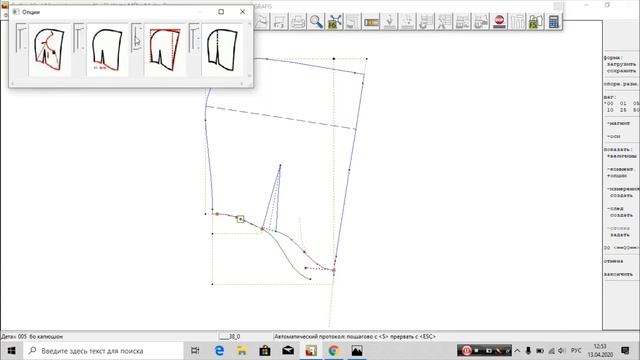This screenshot has width=640, height=360.
Task: Click 'опорн.разм' in the side panel
Action: (x=620, y=84)
